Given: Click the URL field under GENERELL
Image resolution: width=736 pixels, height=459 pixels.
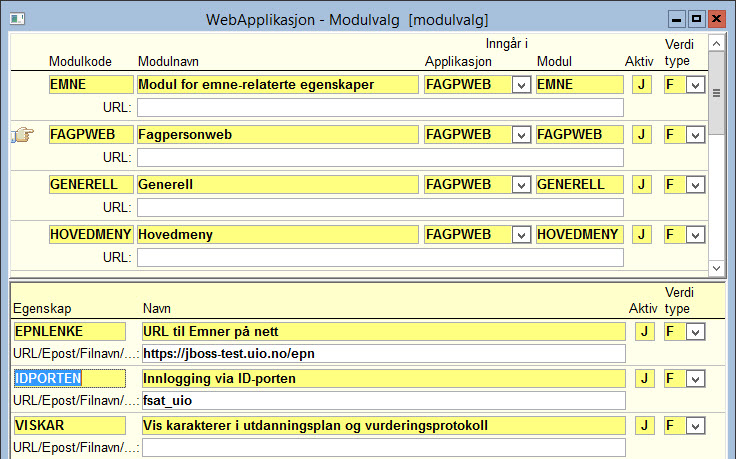Looking at the screenshot, I should (x=380, y=207).
